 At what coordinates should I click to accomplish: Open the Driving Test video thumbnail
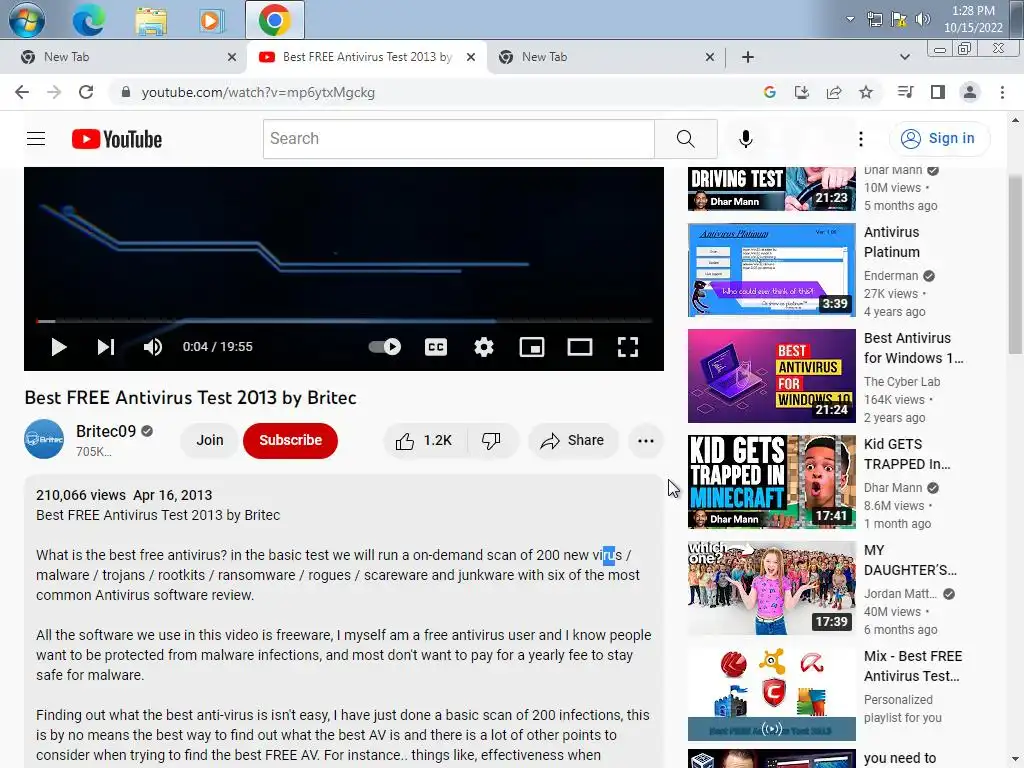(x=771, y=189)
